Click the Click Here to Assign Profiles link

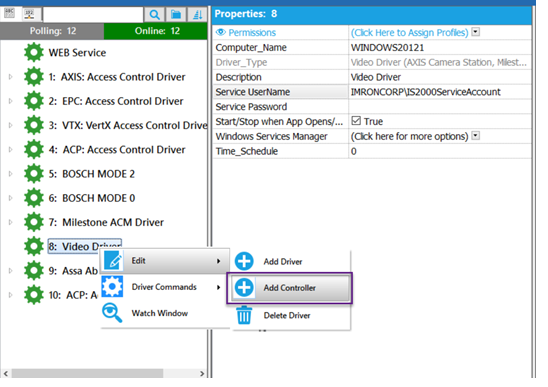tap(410, 33)
